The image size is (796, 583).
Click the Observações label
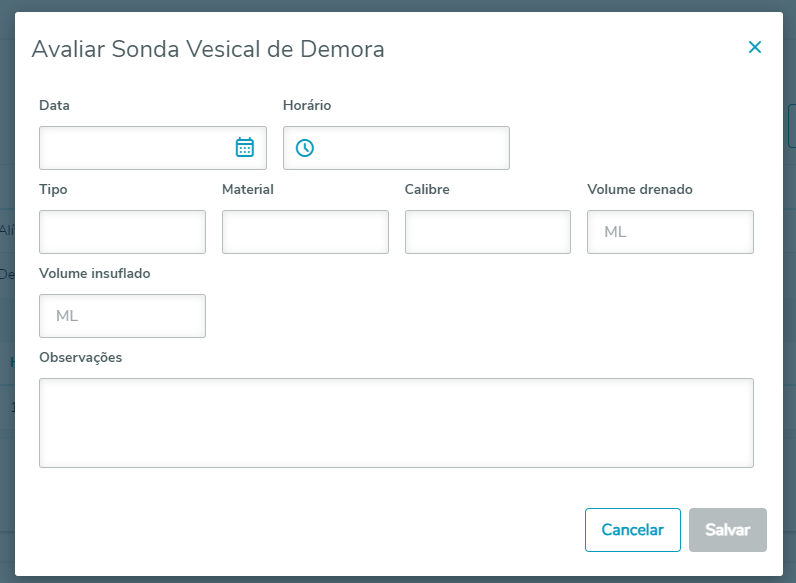tap(80, 357)
